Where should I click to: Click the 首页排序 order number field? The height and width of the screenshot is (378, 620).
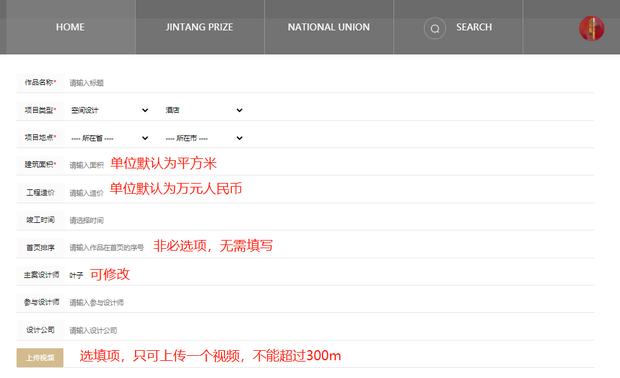[x=108, y=248]
